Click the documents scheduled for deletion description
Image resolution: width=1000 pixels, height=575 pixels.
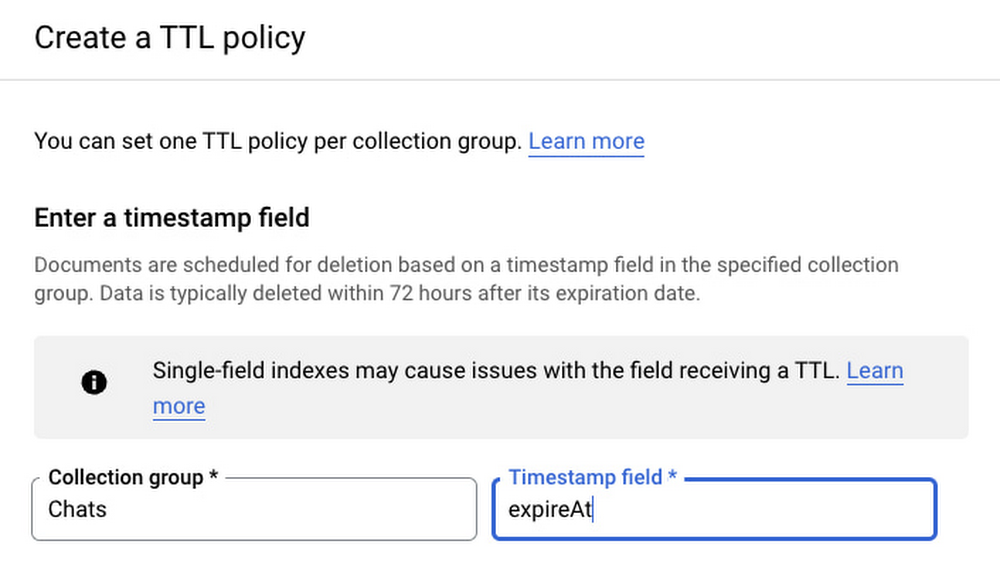(x=466, y=266)
